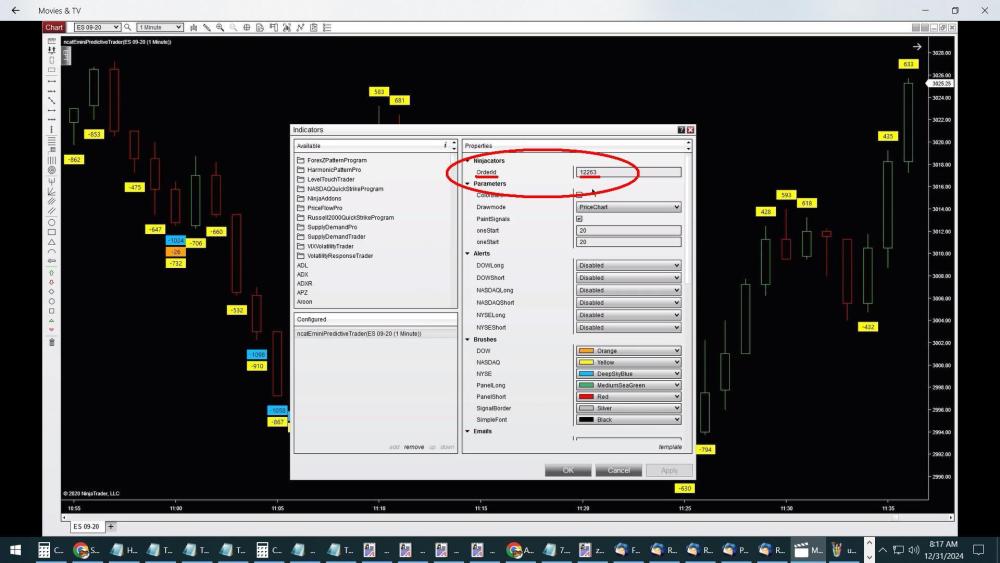Click the crosshair cursor toolbar icon
The height and width of the screenshot is (563, 1000).
click(x=247, y=27)
